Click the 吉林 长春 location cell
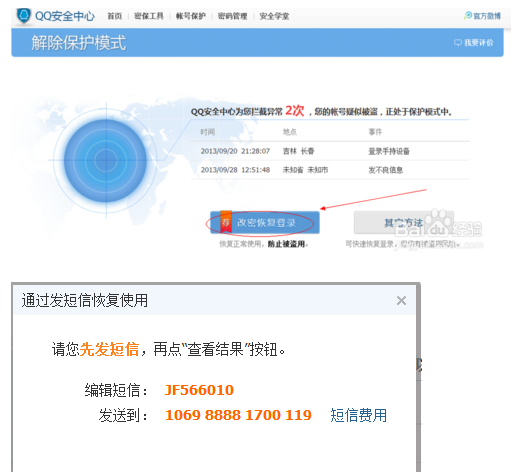Viewport: 517px width, 472px height. [x=298, y=151]
